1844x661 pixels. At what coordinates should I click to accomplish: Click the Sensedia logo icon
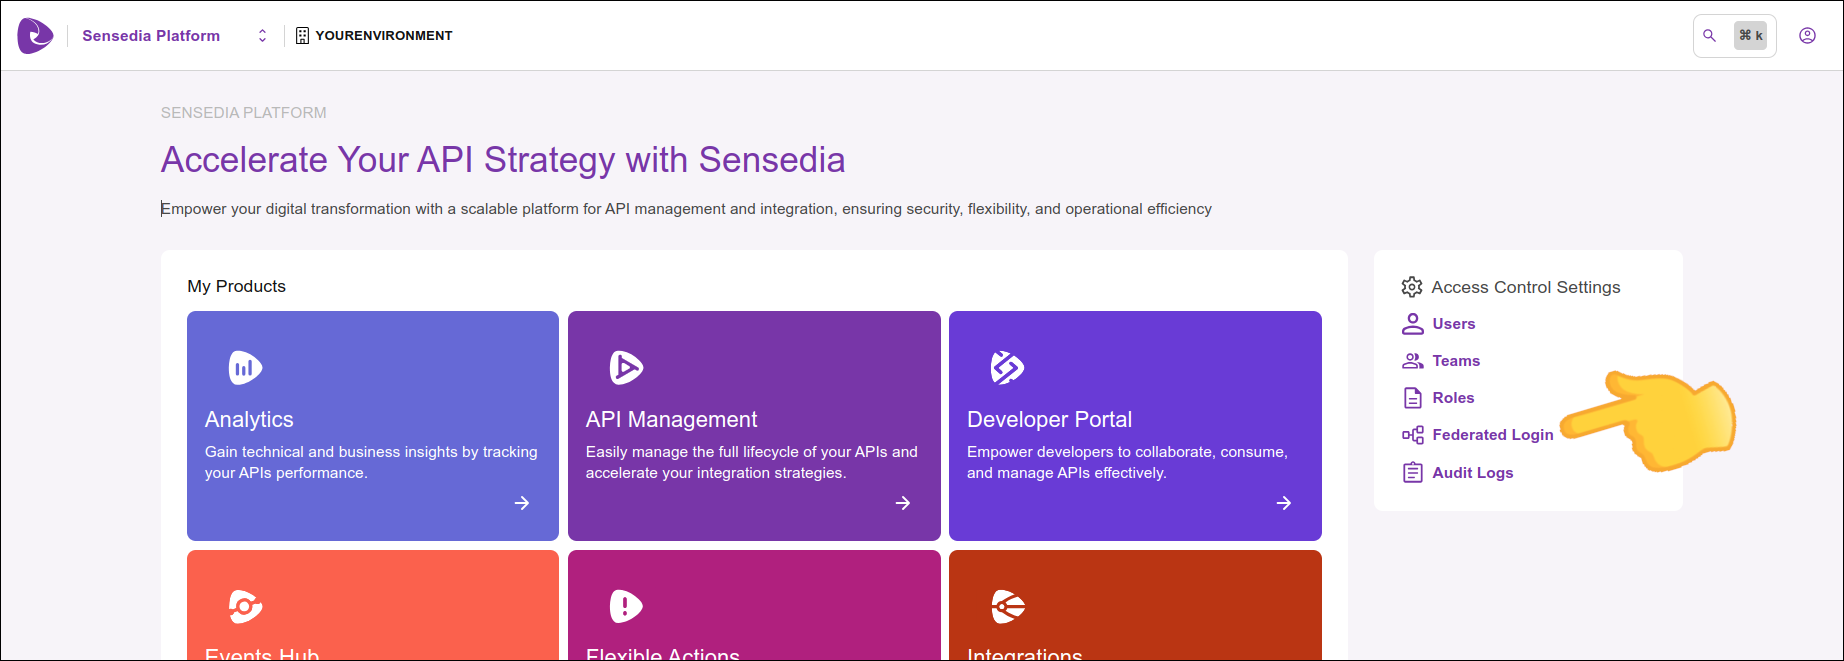point(35,36)
